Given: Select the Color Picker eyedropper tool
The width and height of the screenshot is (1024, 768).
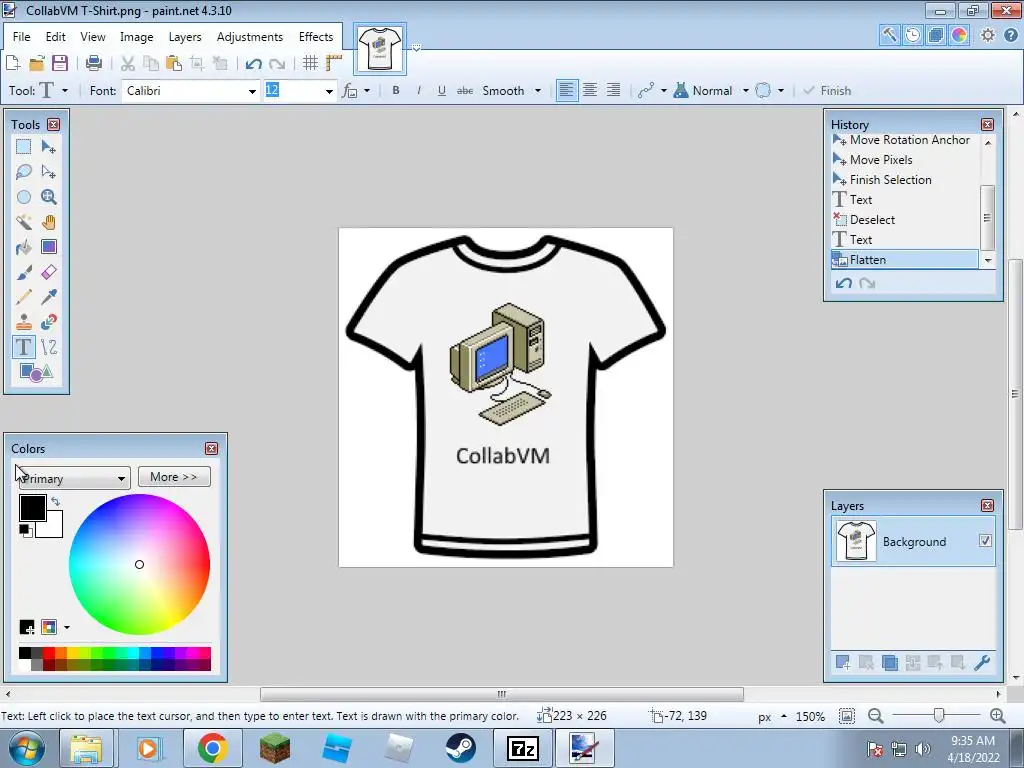Looking at the screenshot, I should pyautogui.click(x=48, y=297).
